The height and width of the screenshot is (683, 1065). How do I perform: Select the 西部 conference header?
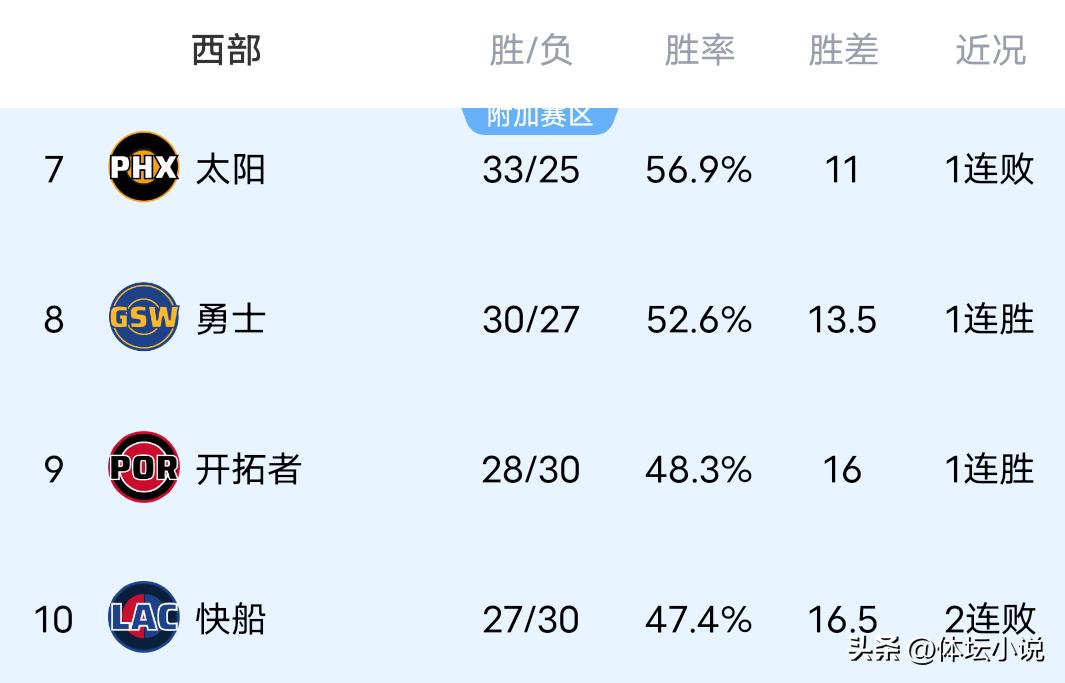tap(227, 50)
